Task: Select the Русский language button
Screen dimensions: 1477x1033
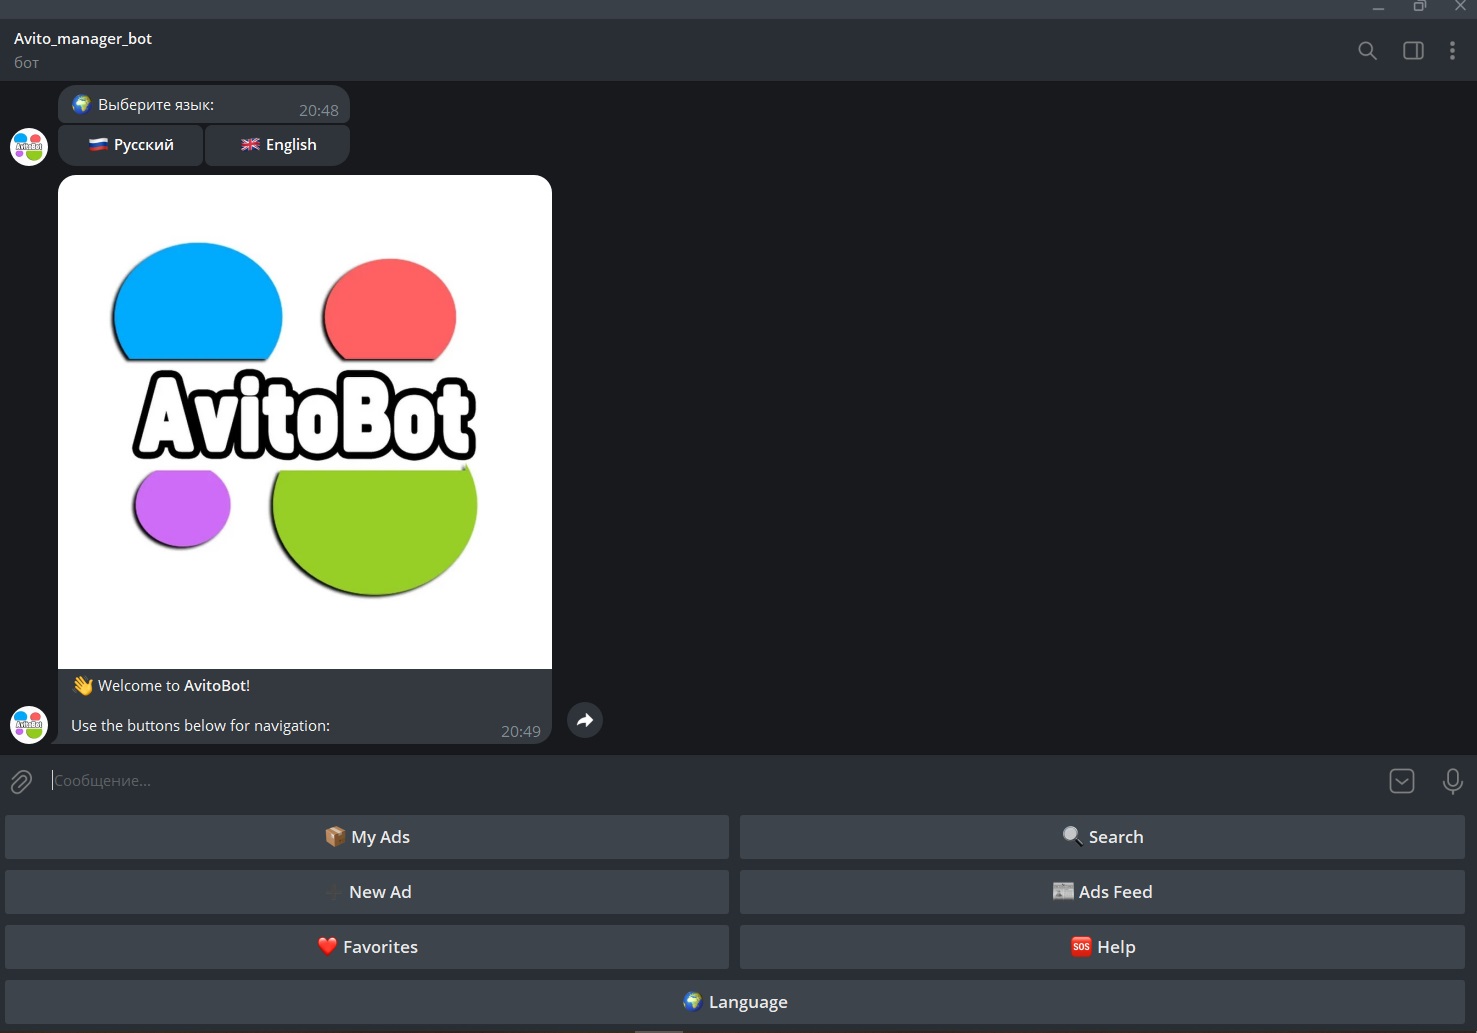Action: click(x=131, y=145)
